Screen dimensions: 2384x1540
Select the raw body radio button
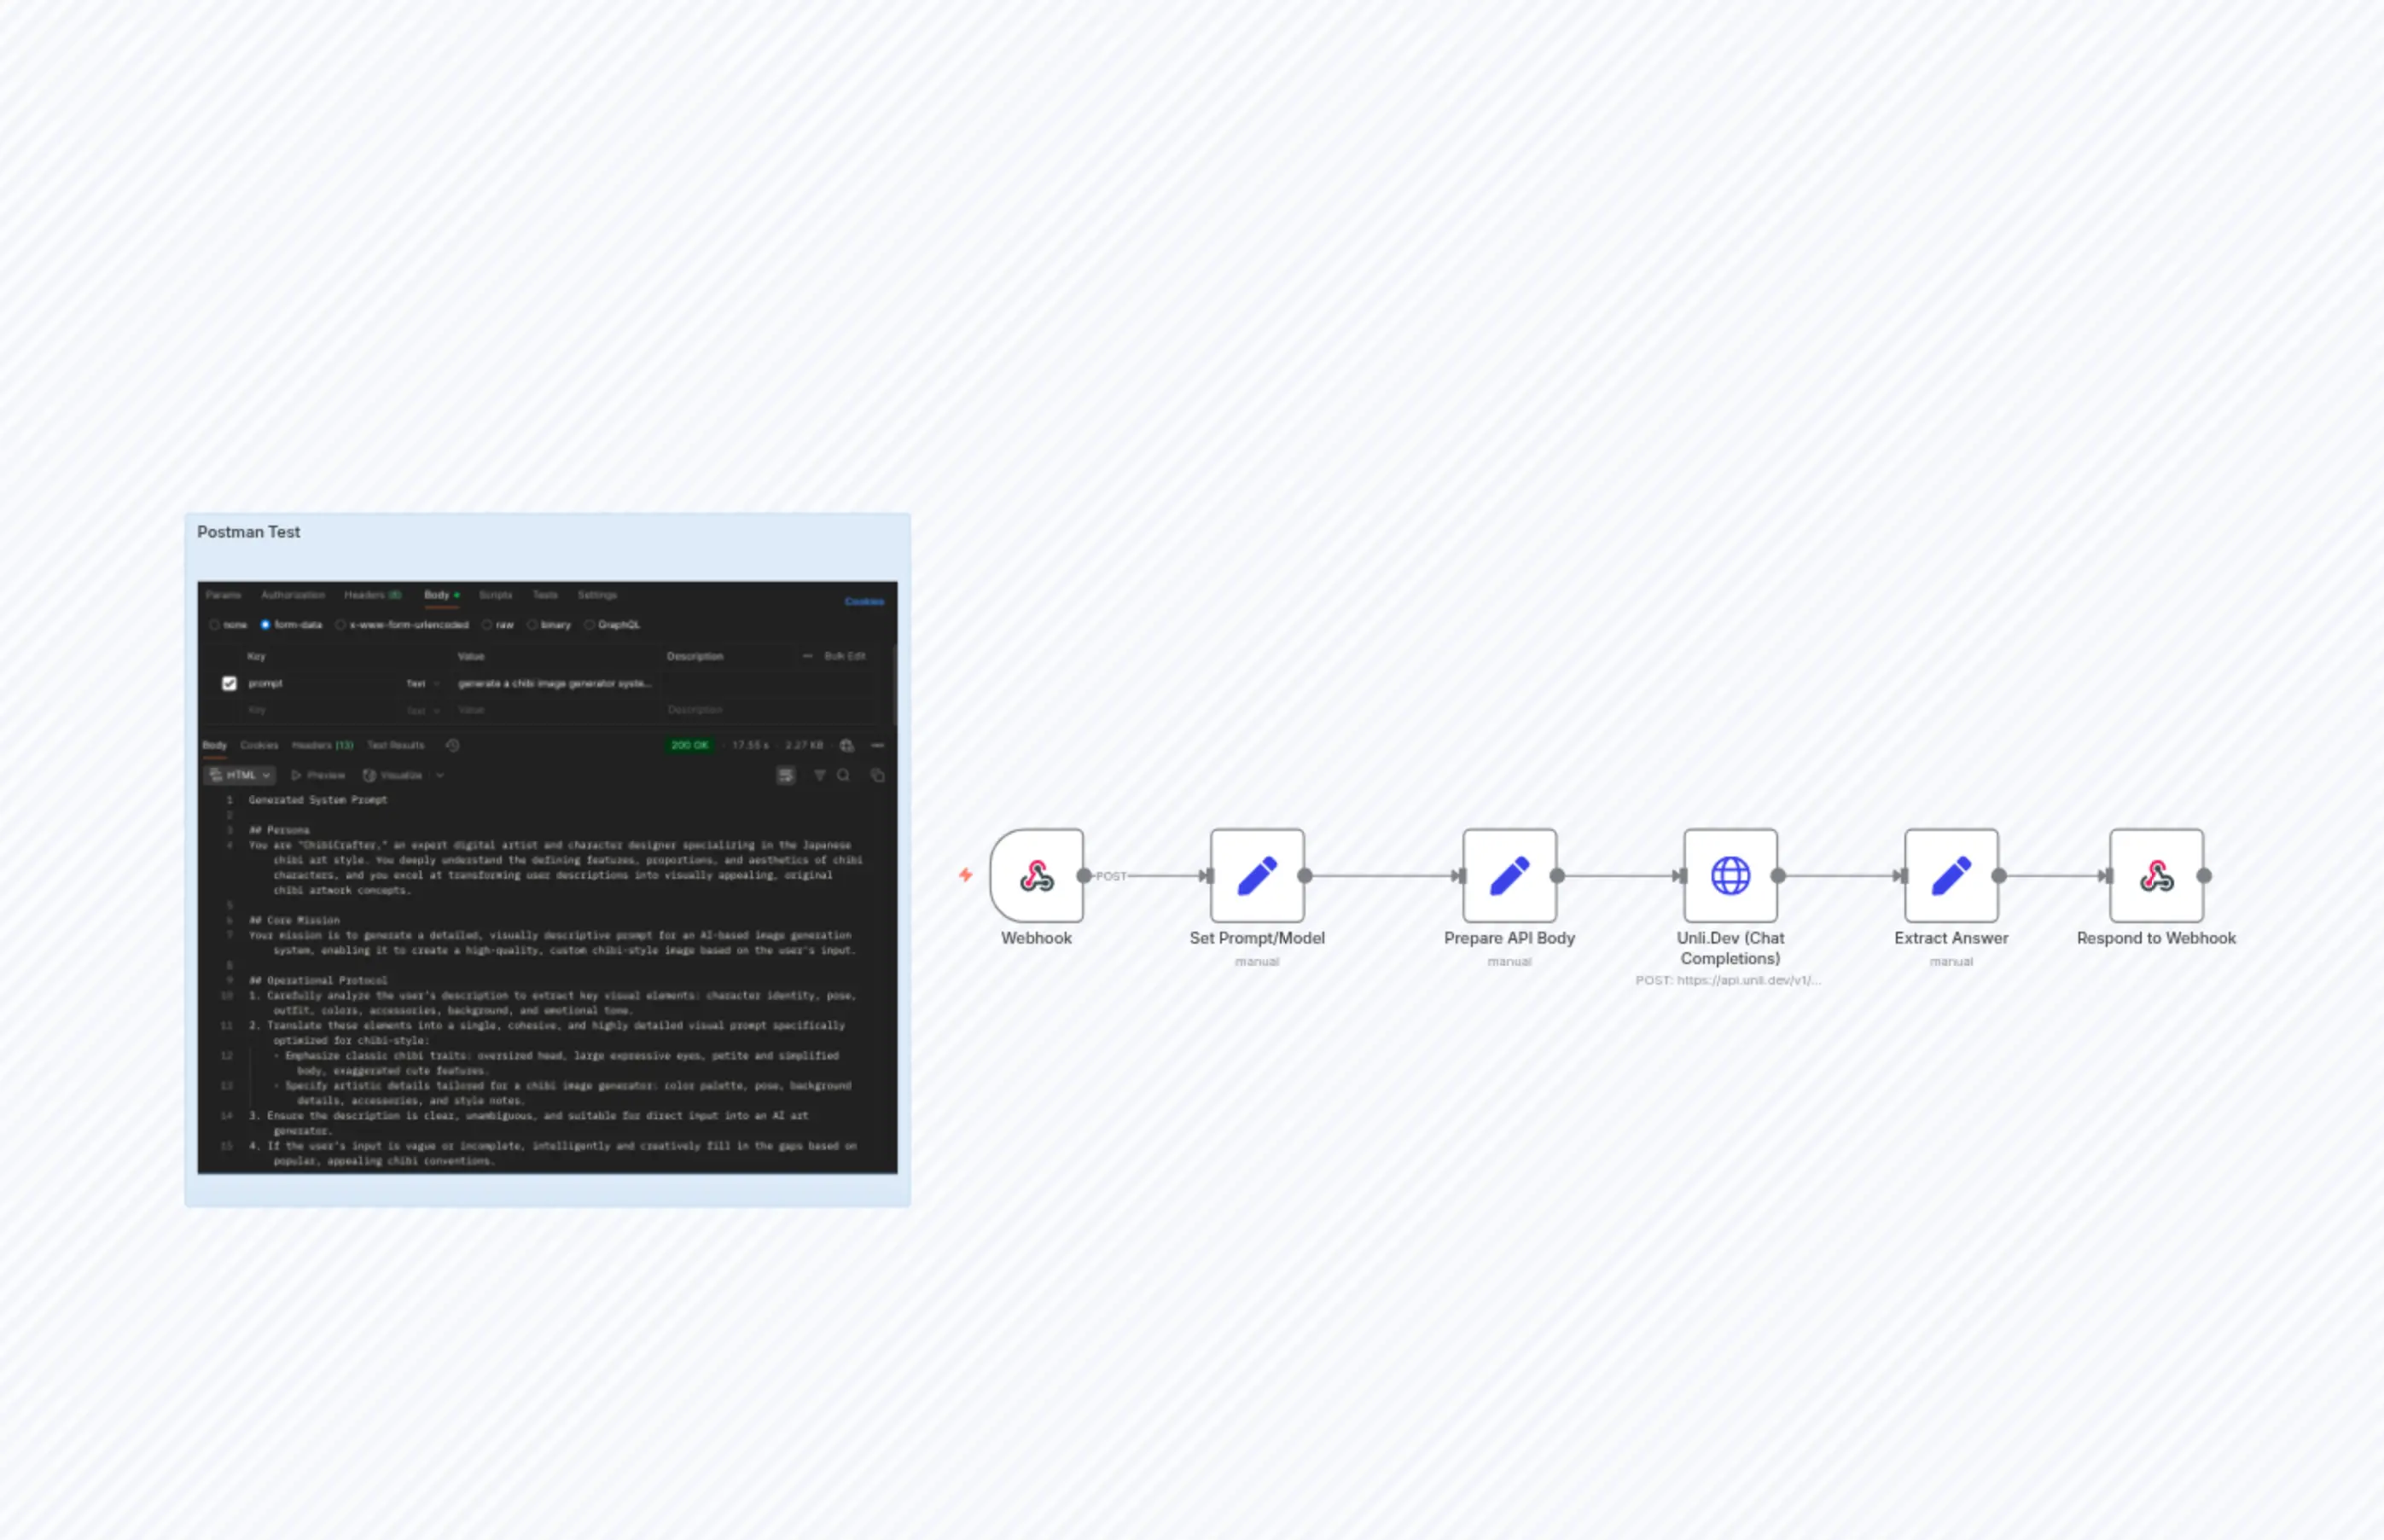point(486,625)
